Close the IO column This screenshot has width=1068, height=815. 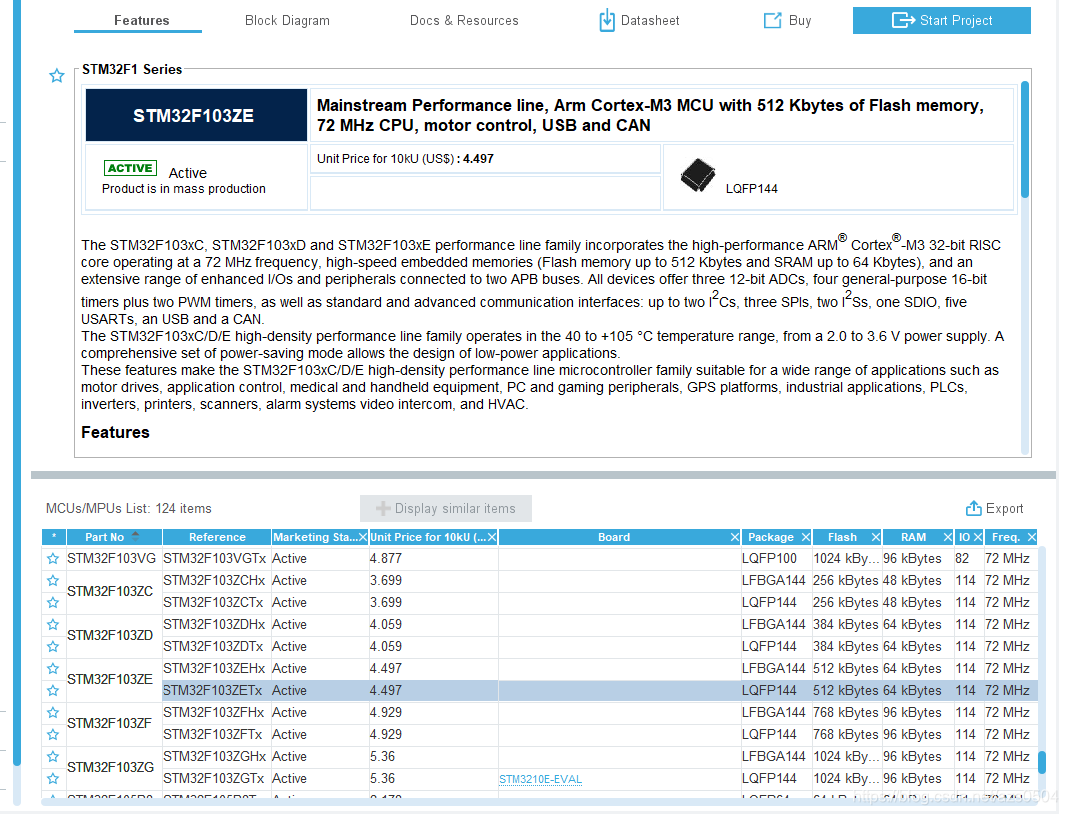(x=977, y=537)
